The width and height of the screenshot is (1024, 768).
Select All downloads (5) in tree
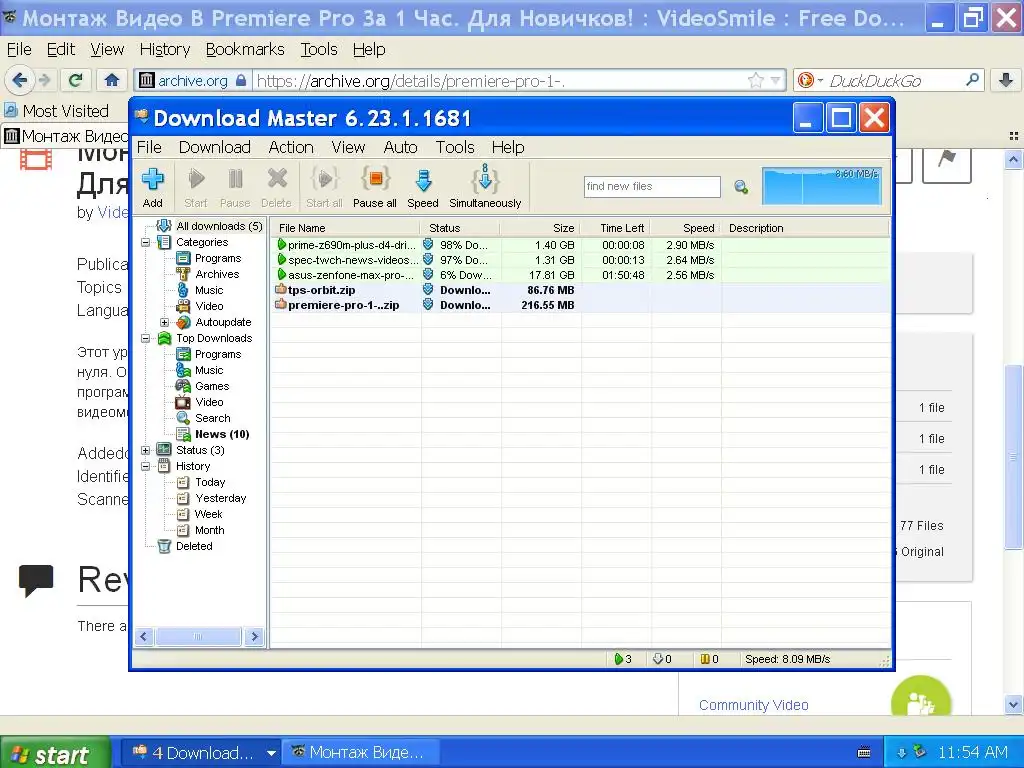point(219,226)
